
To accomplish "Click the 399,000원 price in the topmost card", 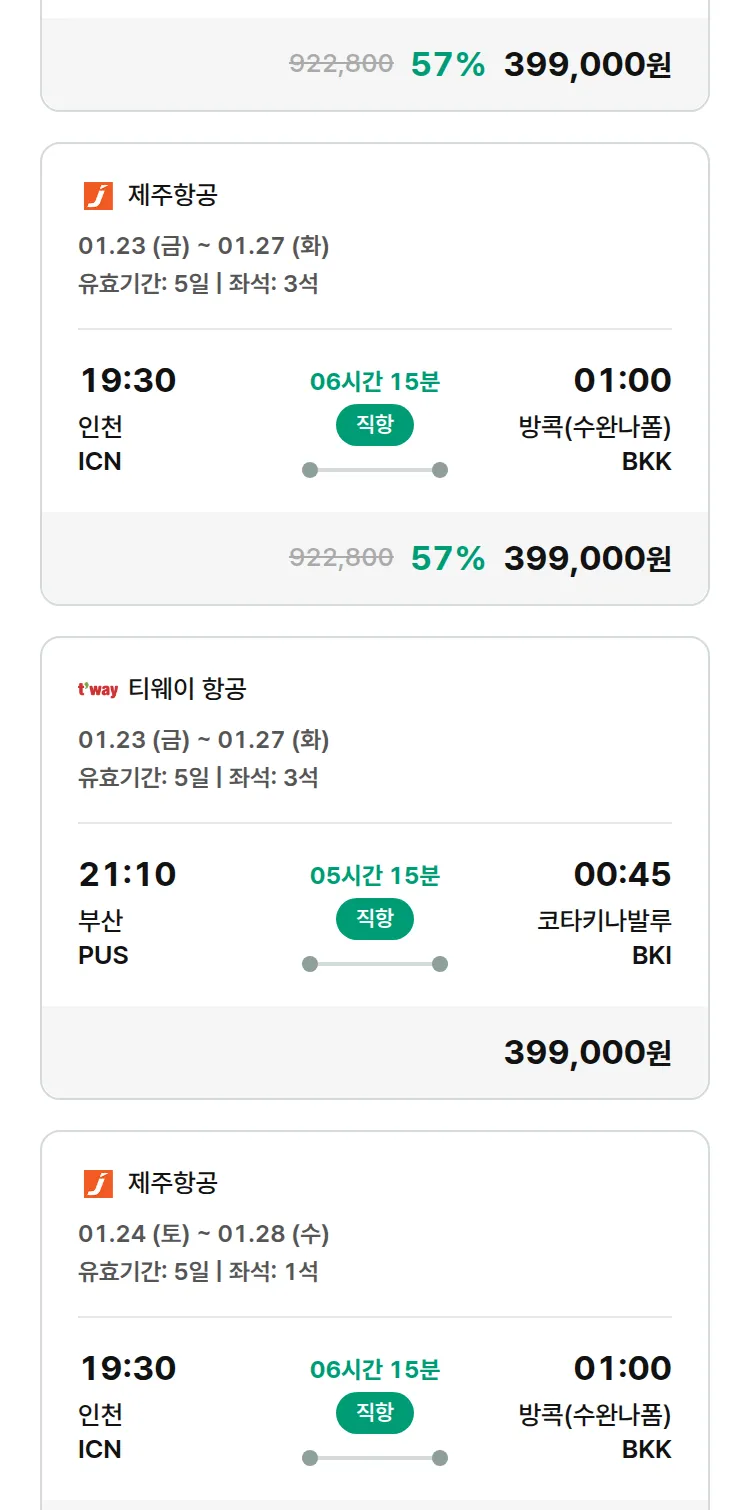I will (587, 64).
